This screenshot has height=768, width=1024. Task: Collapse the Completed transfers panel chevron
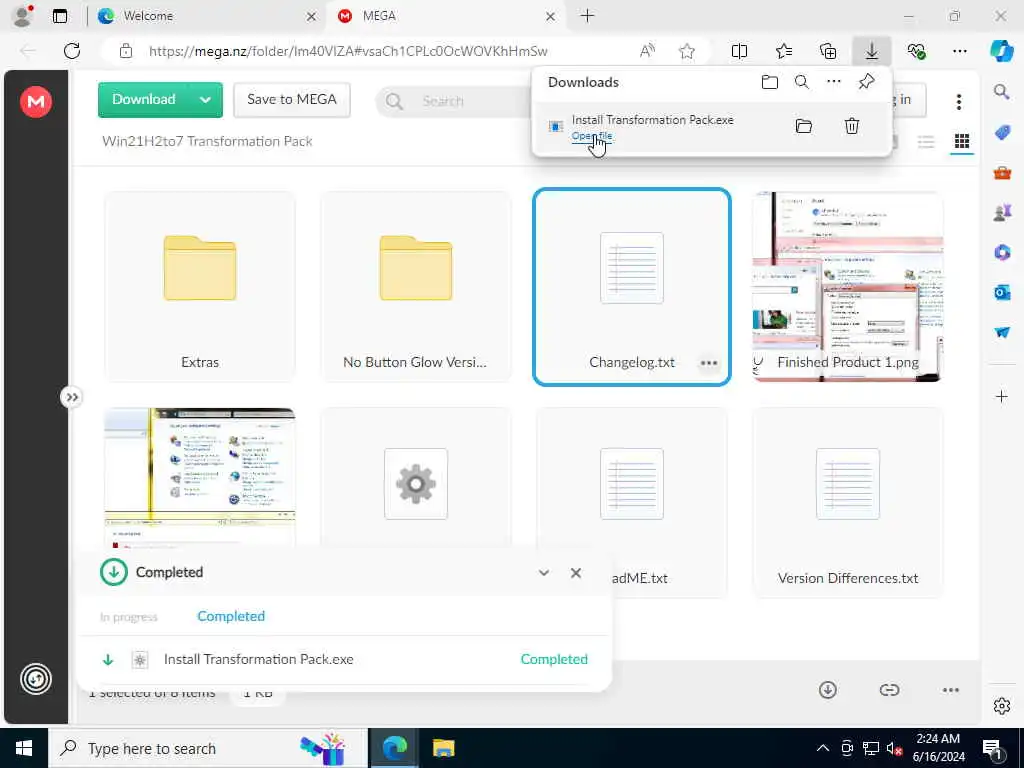tap(543, 573)
